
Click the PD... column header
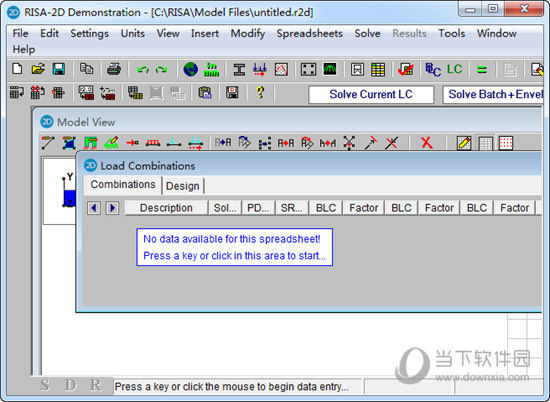click(258, 208)
